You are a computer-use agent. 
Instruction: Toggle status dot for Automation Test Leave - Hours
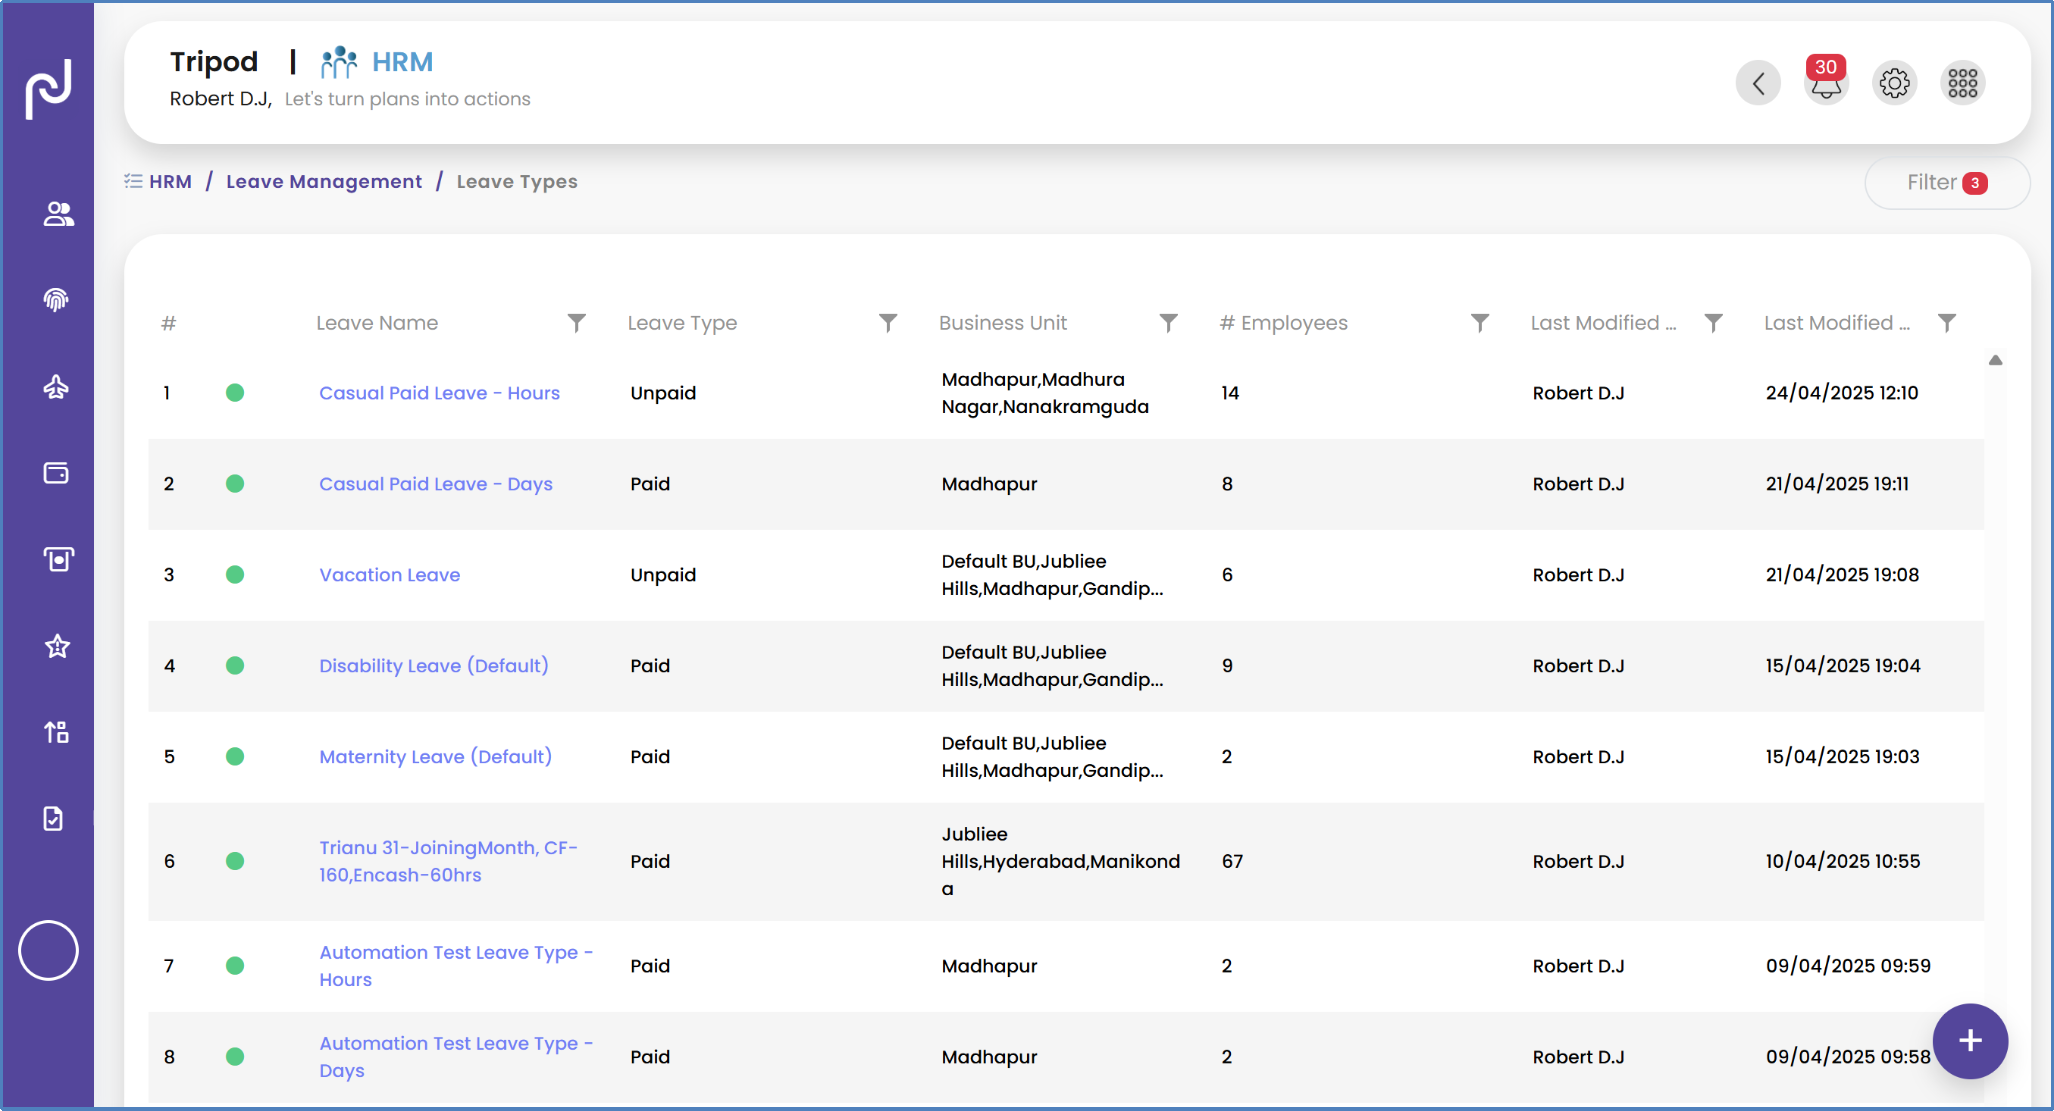pyautogui.click(x=235, y=966)
